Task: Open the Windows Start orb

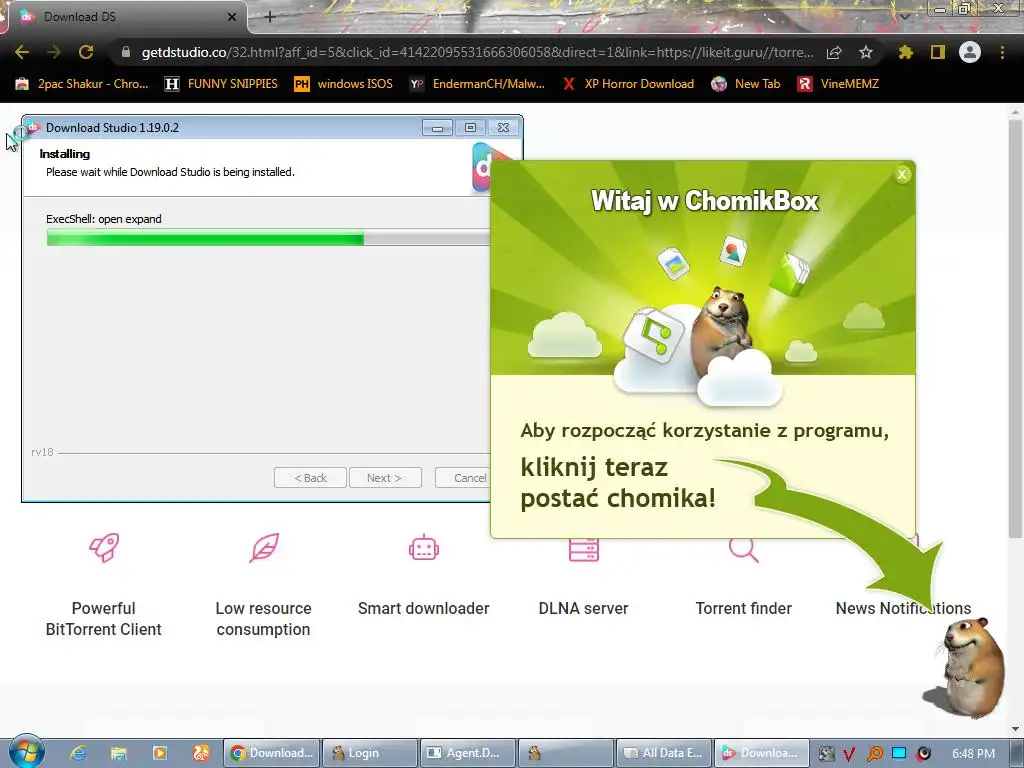Action: point(26,752)
